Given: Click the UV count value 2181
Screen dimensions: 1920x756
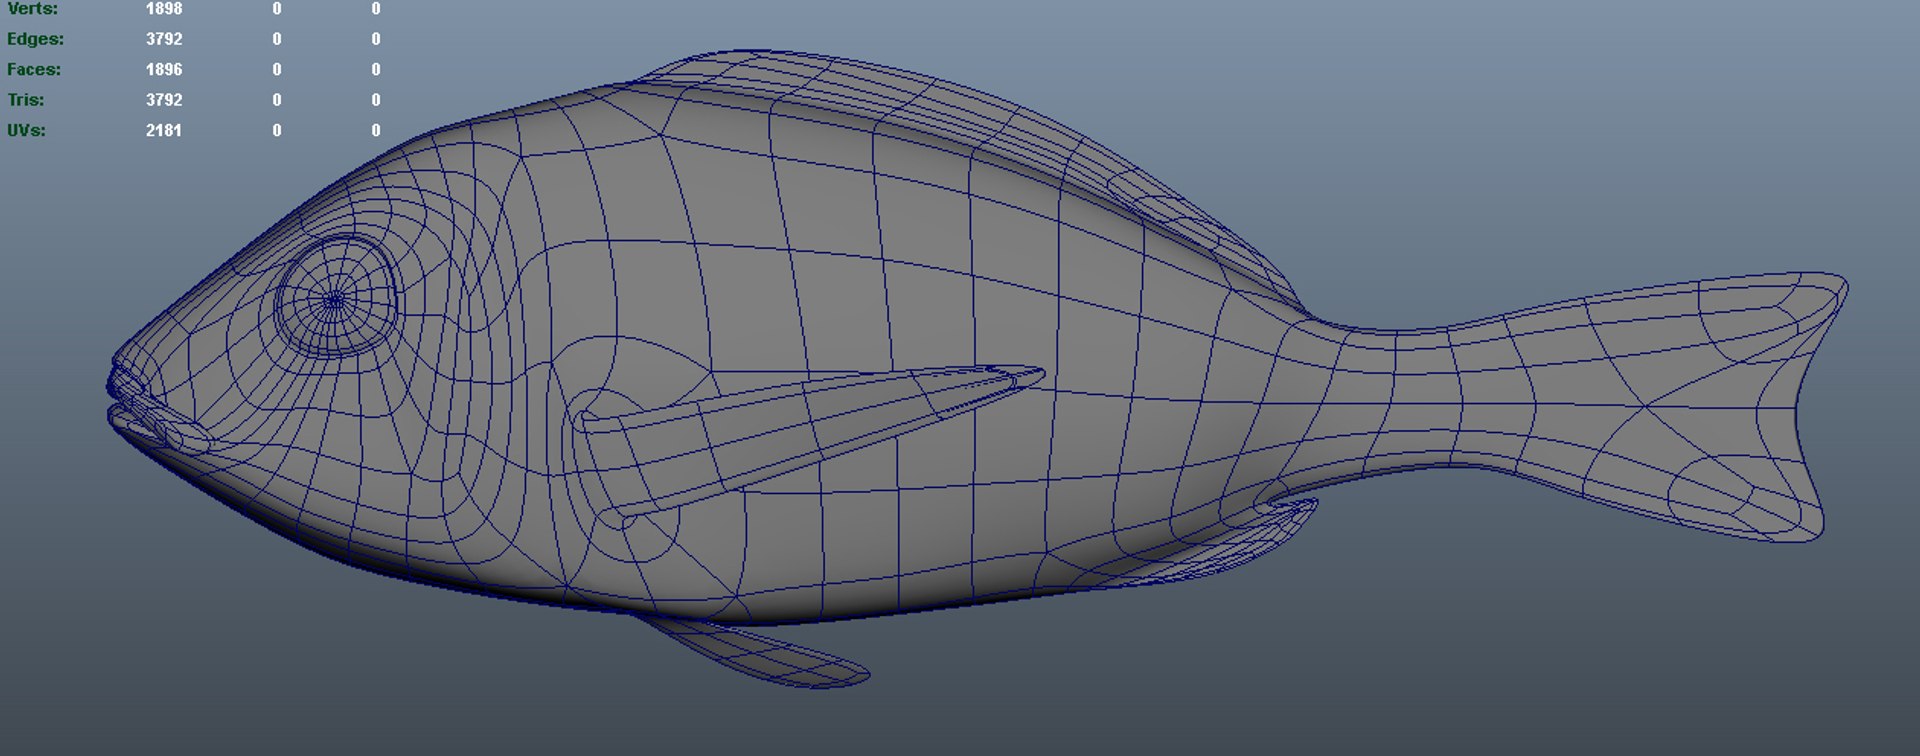Looking at the screenshot, I should point(164,130).
